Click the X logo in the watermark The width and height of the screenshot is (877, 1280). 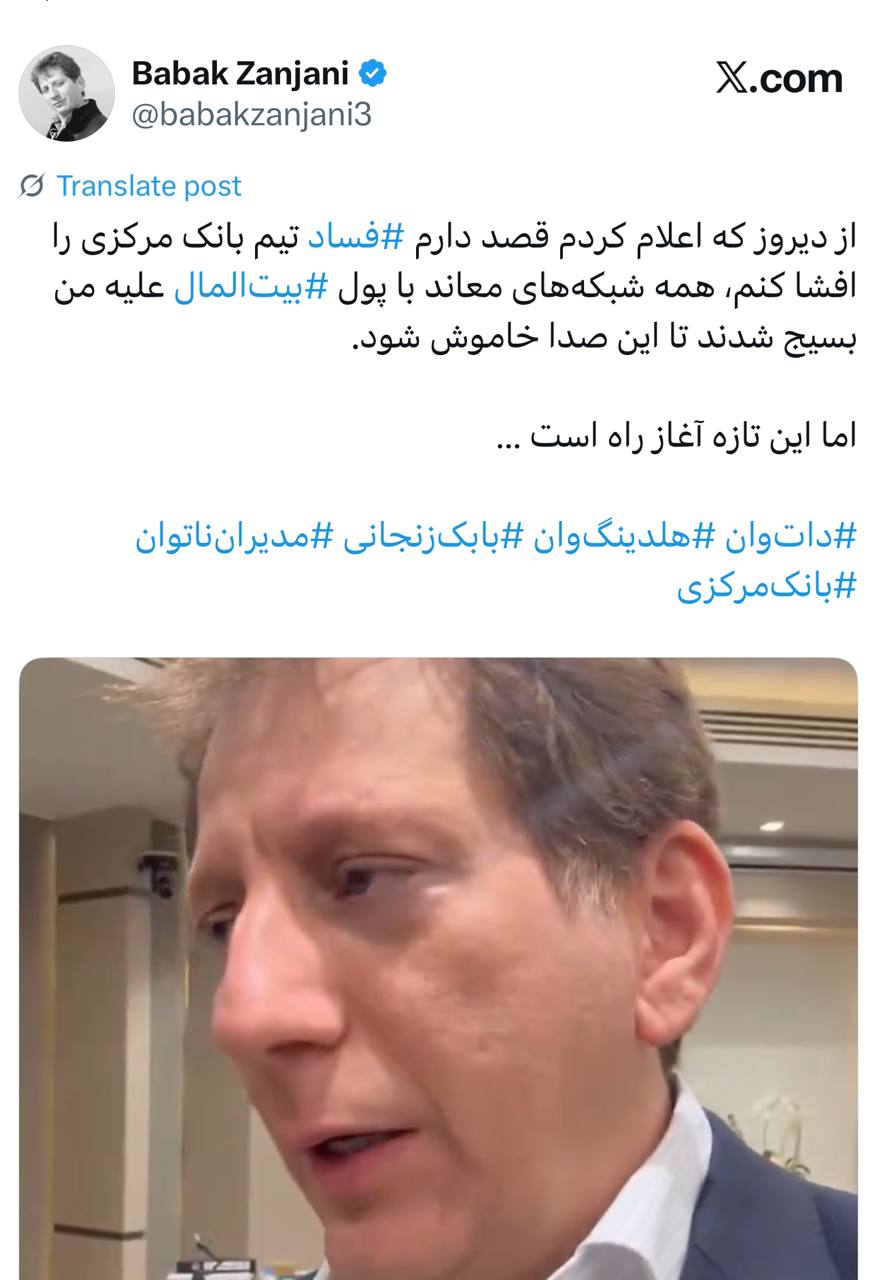coord(736,78)
